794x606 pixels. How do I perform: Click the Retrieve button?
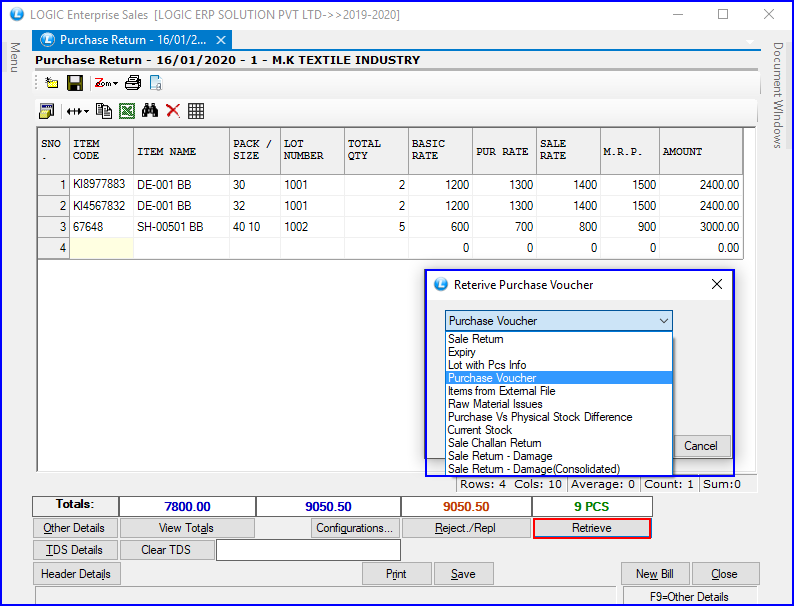coord(591,528)
